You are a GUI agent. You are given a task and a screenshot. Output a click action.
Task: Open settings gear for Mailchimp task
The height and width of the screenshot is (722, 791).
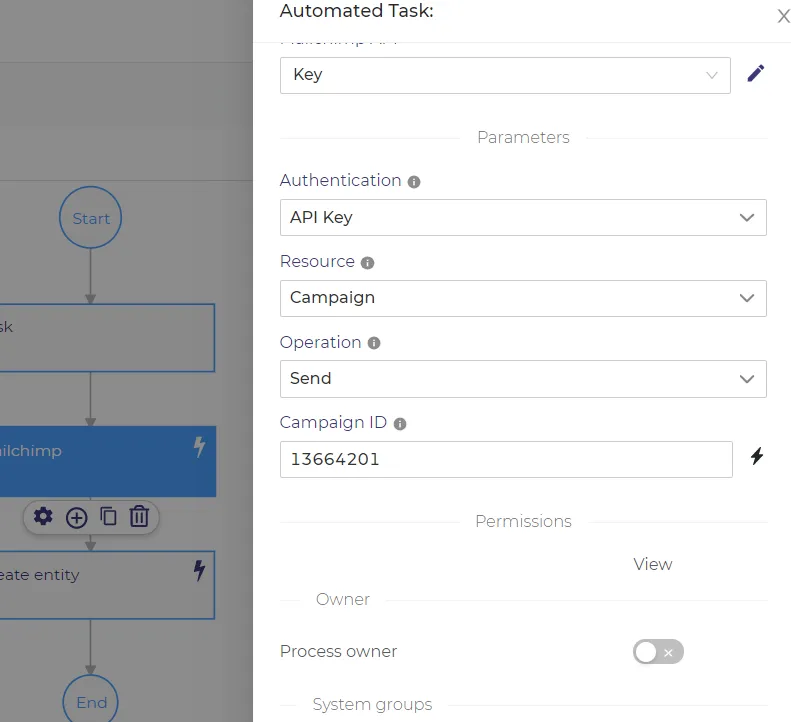tap(43, 517)
